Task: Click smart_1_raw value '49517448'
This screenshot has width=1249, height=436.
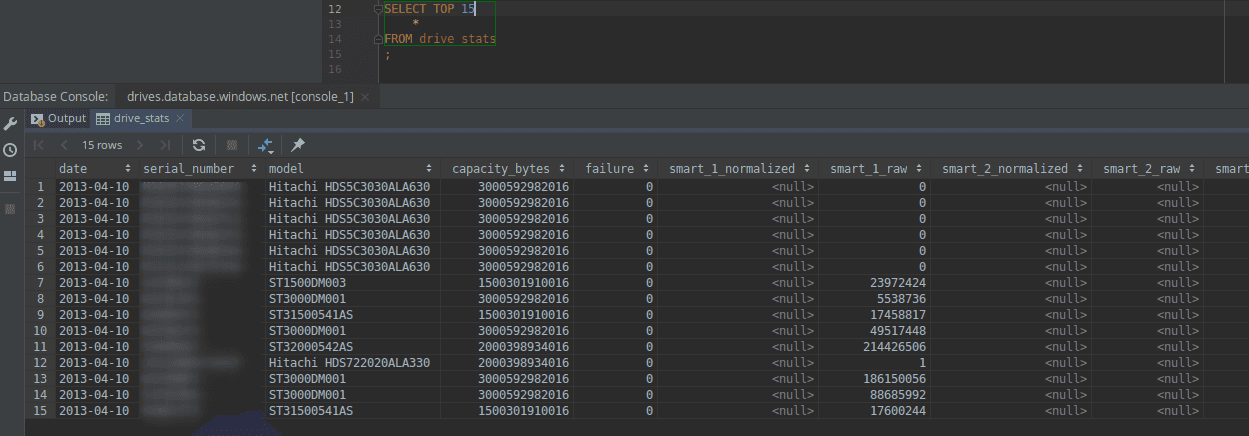Action: click(x=896, y=331)
